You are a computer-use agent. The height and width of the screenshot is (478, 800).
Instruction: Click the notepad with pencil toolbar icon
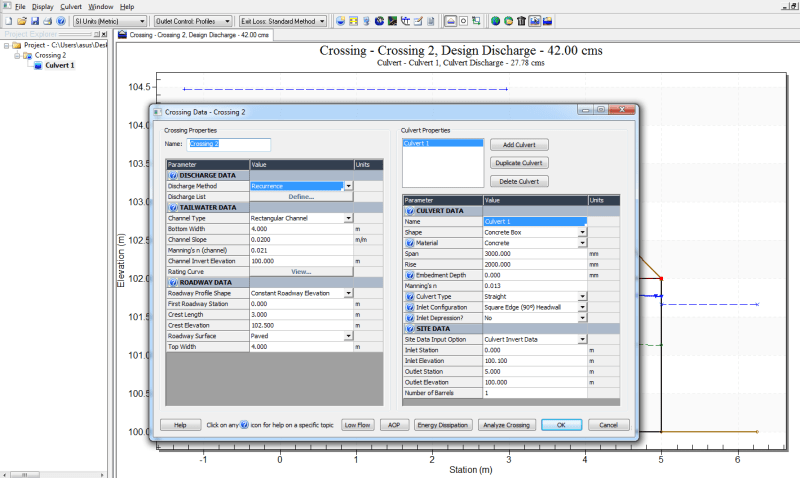pos(418,21)
